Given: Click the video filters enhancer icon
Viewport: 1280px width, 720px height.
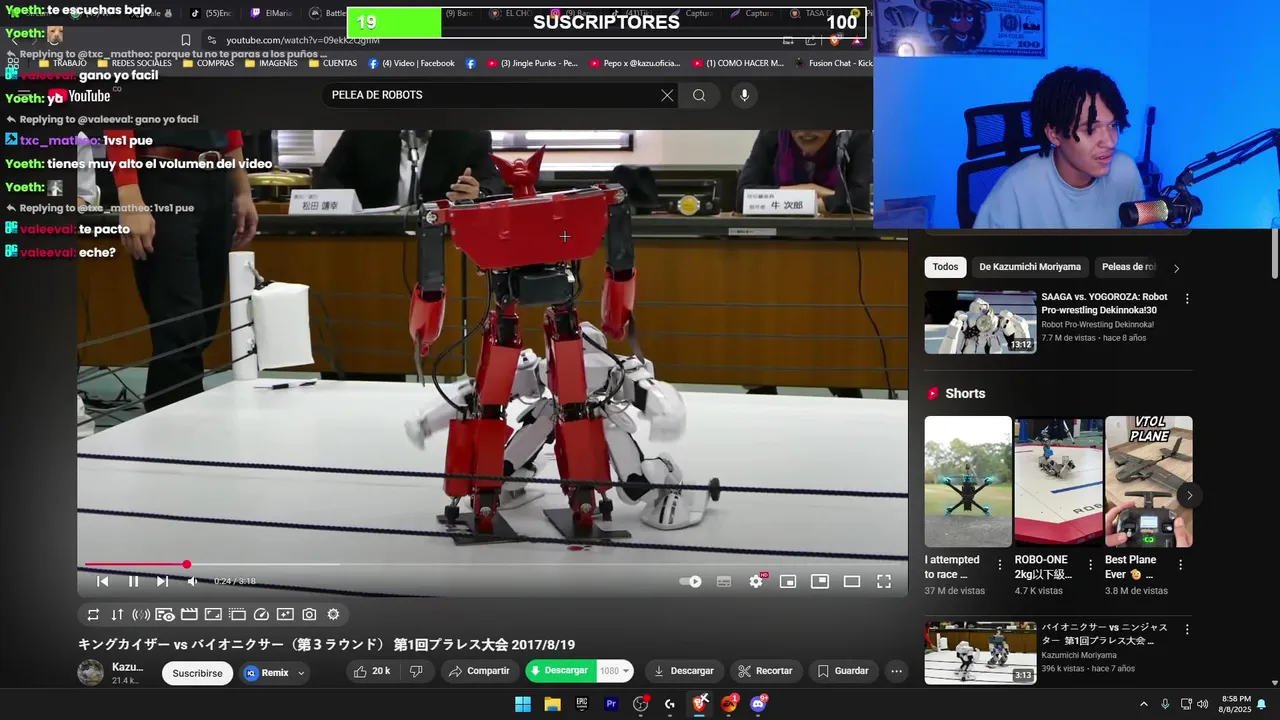Looking at the screenshot, I should click(285, 615).
